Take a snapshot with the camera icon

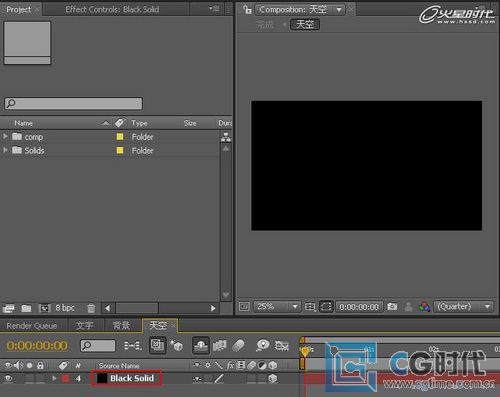(x=392, y=306)
